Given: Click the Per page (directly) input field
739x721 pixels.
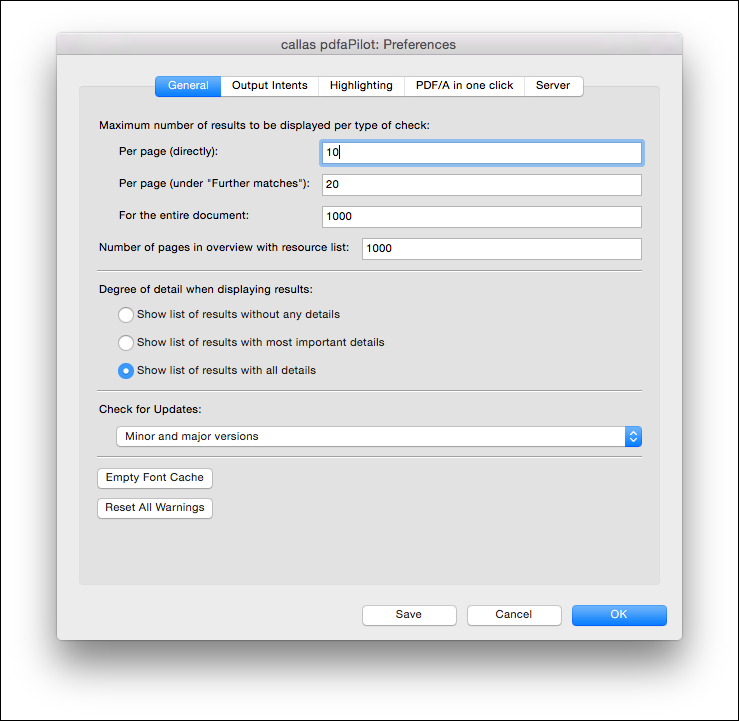Looking at the screenshot, I should click(x=482, y=153).
